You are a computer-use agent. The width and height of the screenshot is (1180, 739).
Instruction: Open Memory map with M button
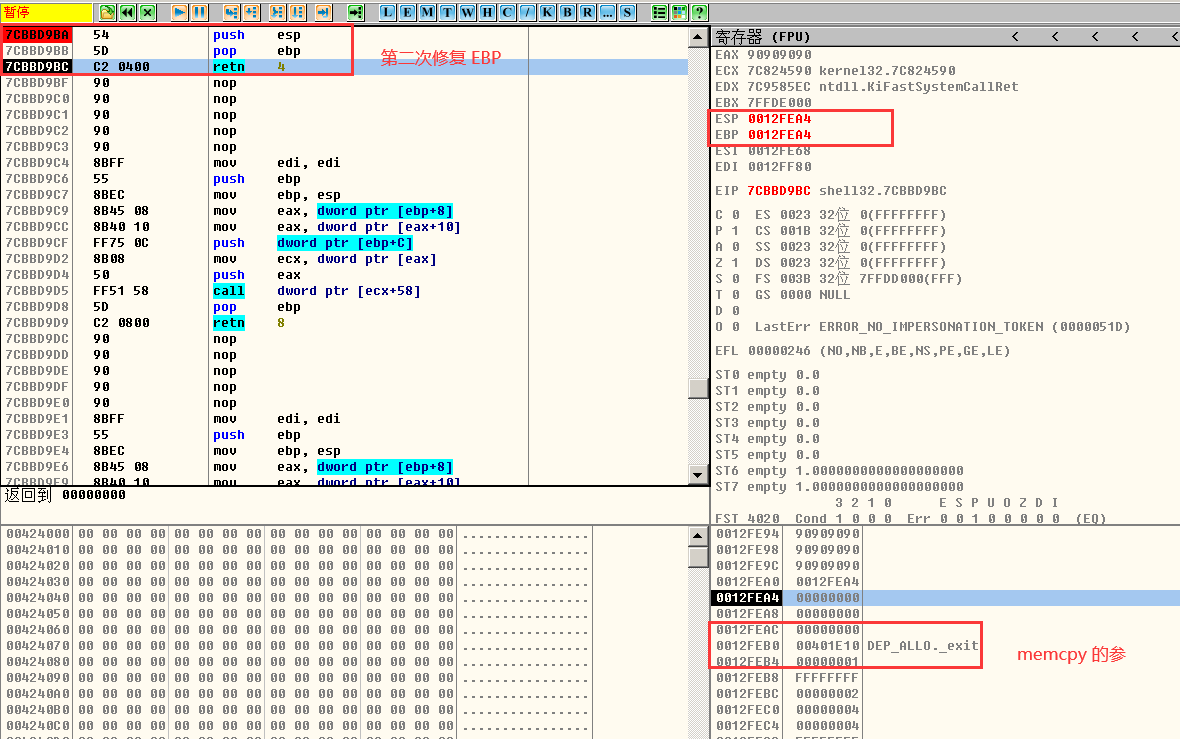(x=428, y=12)
